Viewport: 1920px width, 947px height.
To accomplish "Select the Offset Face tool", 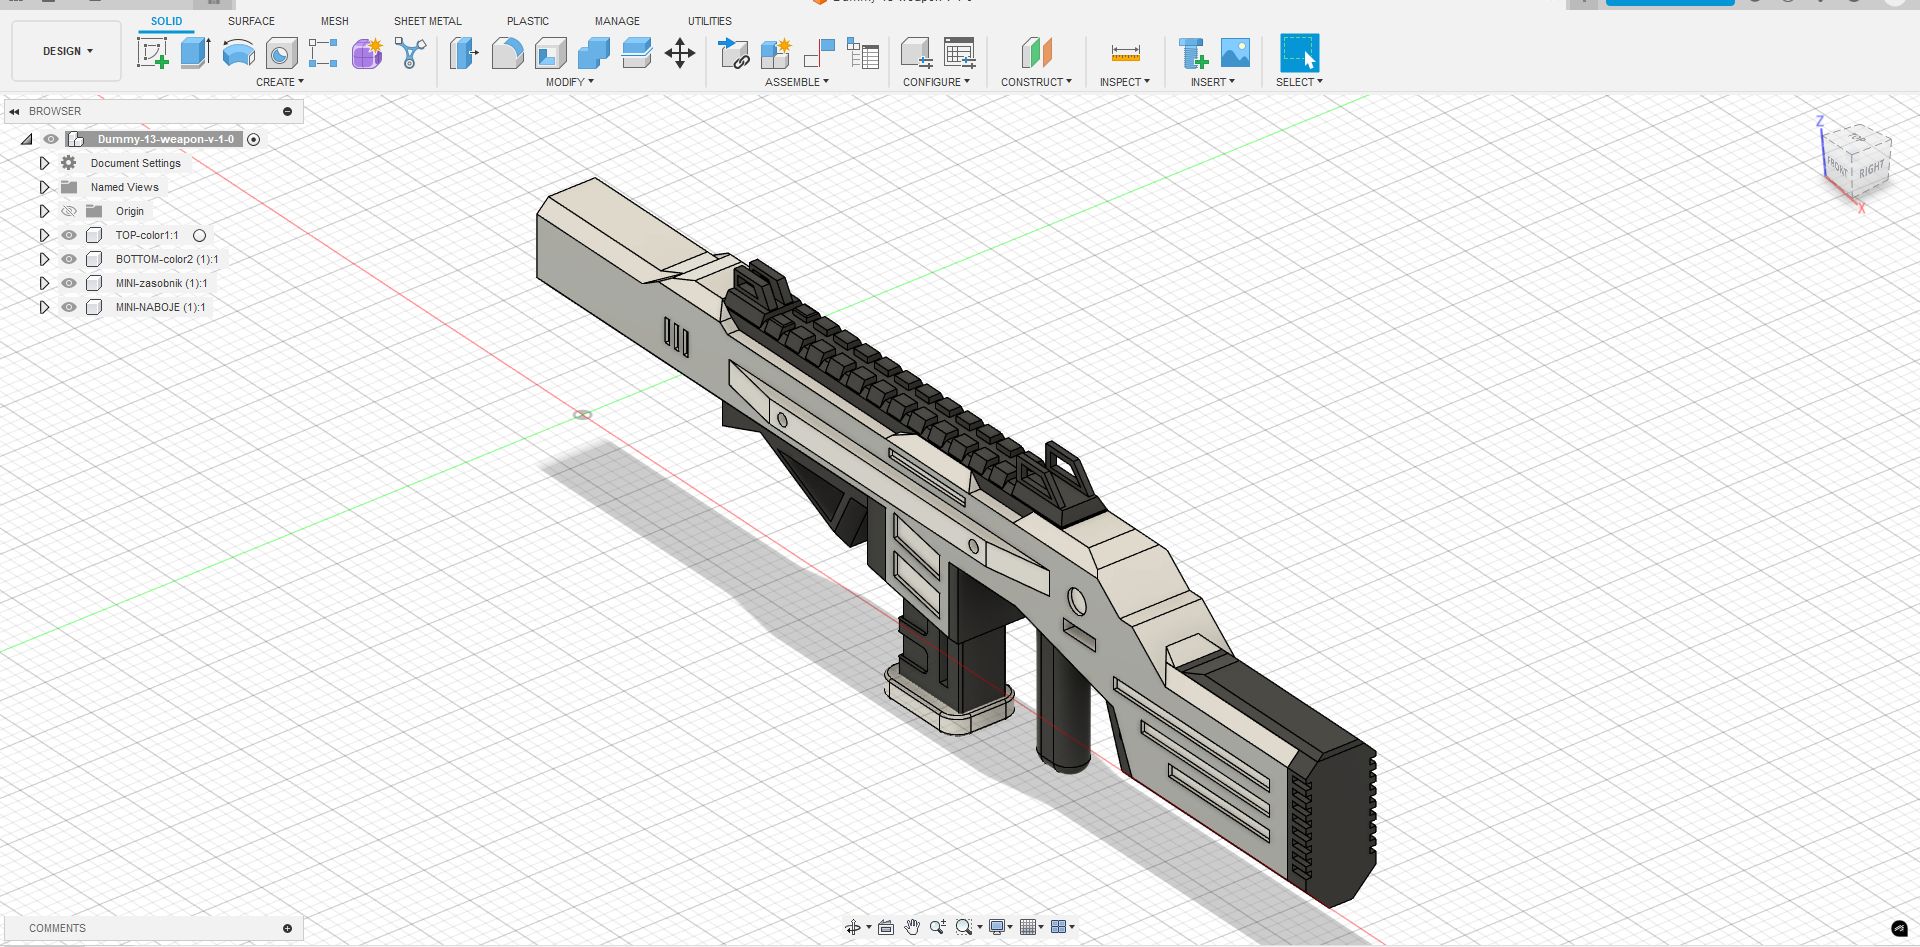I will pyautogui.click(x=636, y=53).
